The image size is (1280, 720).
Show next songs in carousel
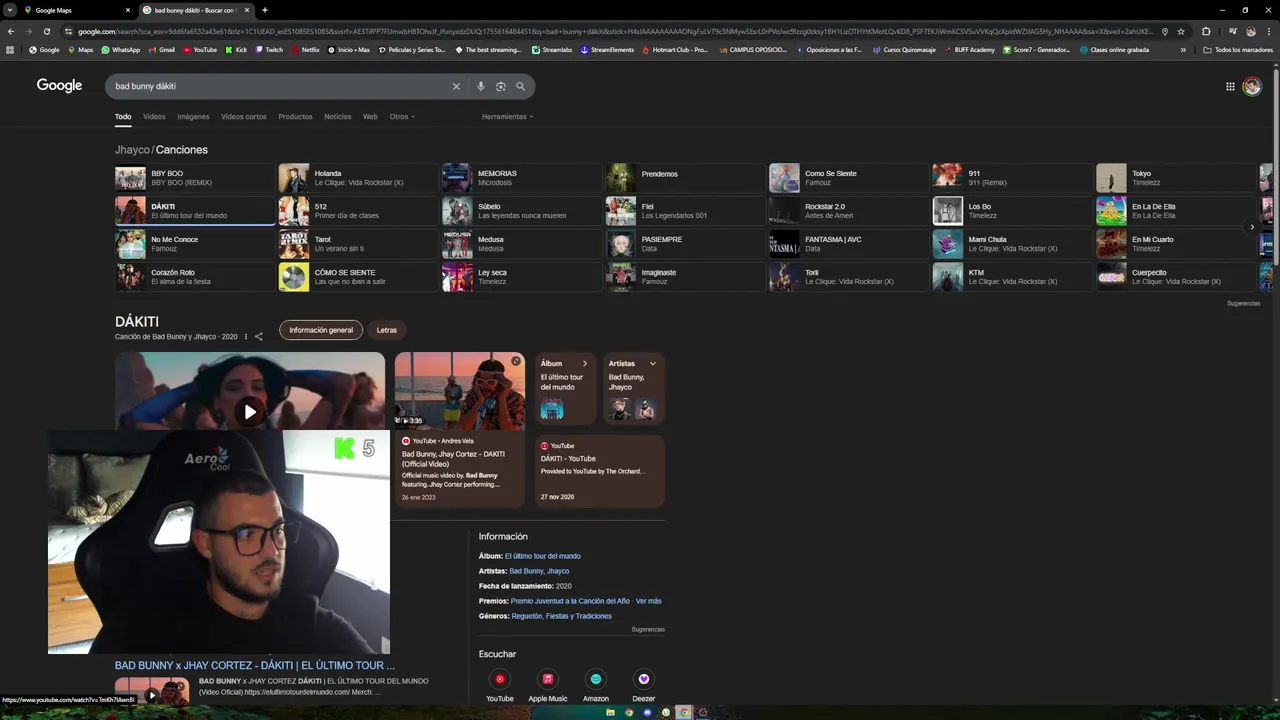coord(1252,227)
